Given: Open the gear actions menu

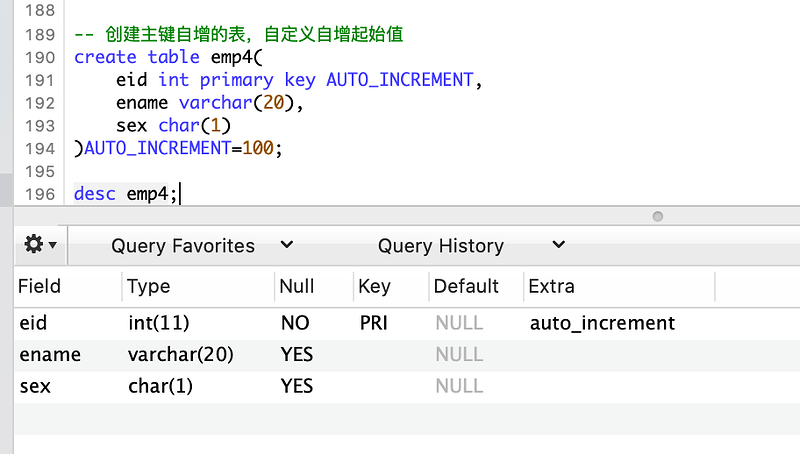Looking at the screenshot, I should click(40, 245).
